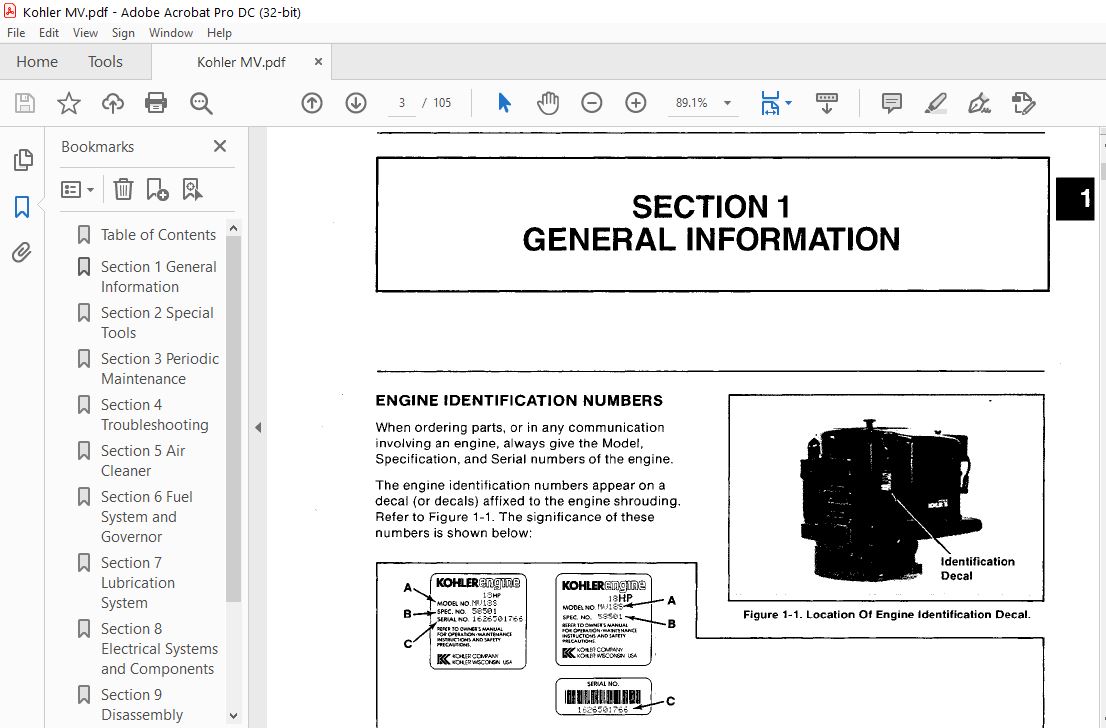Jump to Section 5 Air Cleaner bookmark
This screenshot has width=1106, height=728.
tap(142, 460)
